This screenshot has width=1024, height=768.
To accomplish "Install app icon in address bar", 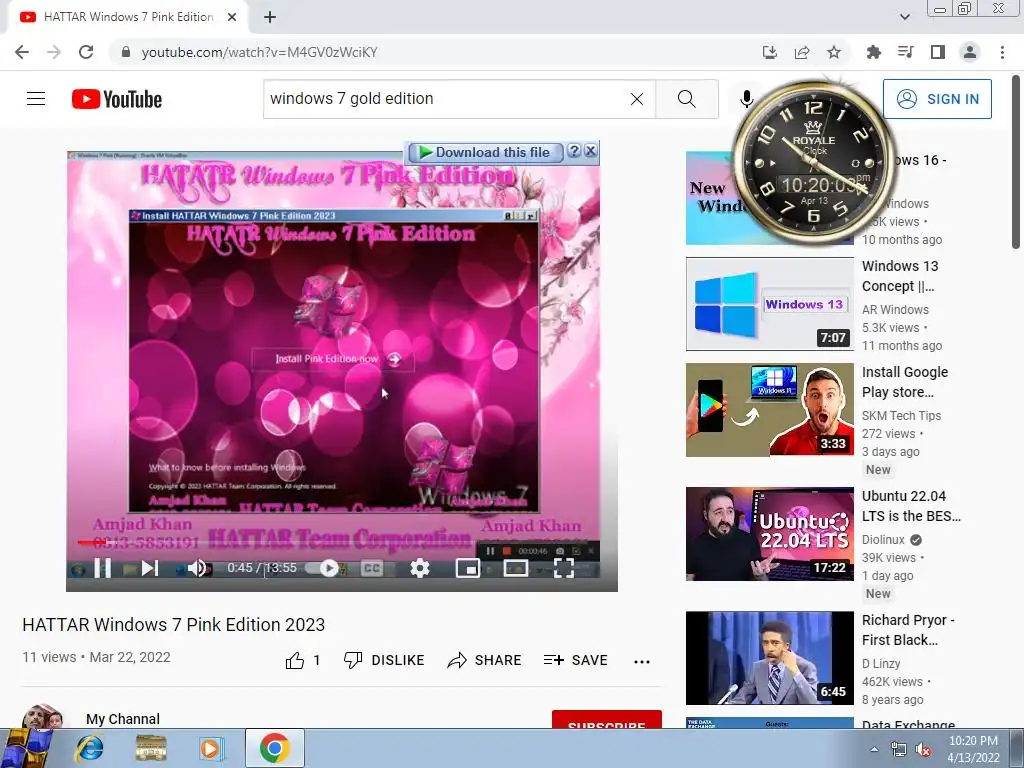I will click(770, 52).
